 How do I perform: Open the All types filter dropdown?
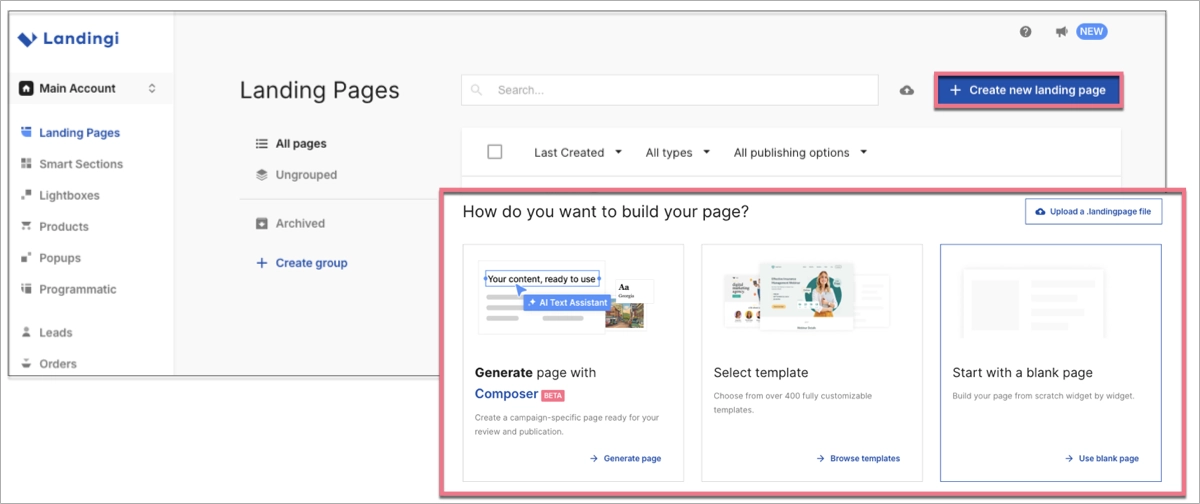tap(678, 153)
